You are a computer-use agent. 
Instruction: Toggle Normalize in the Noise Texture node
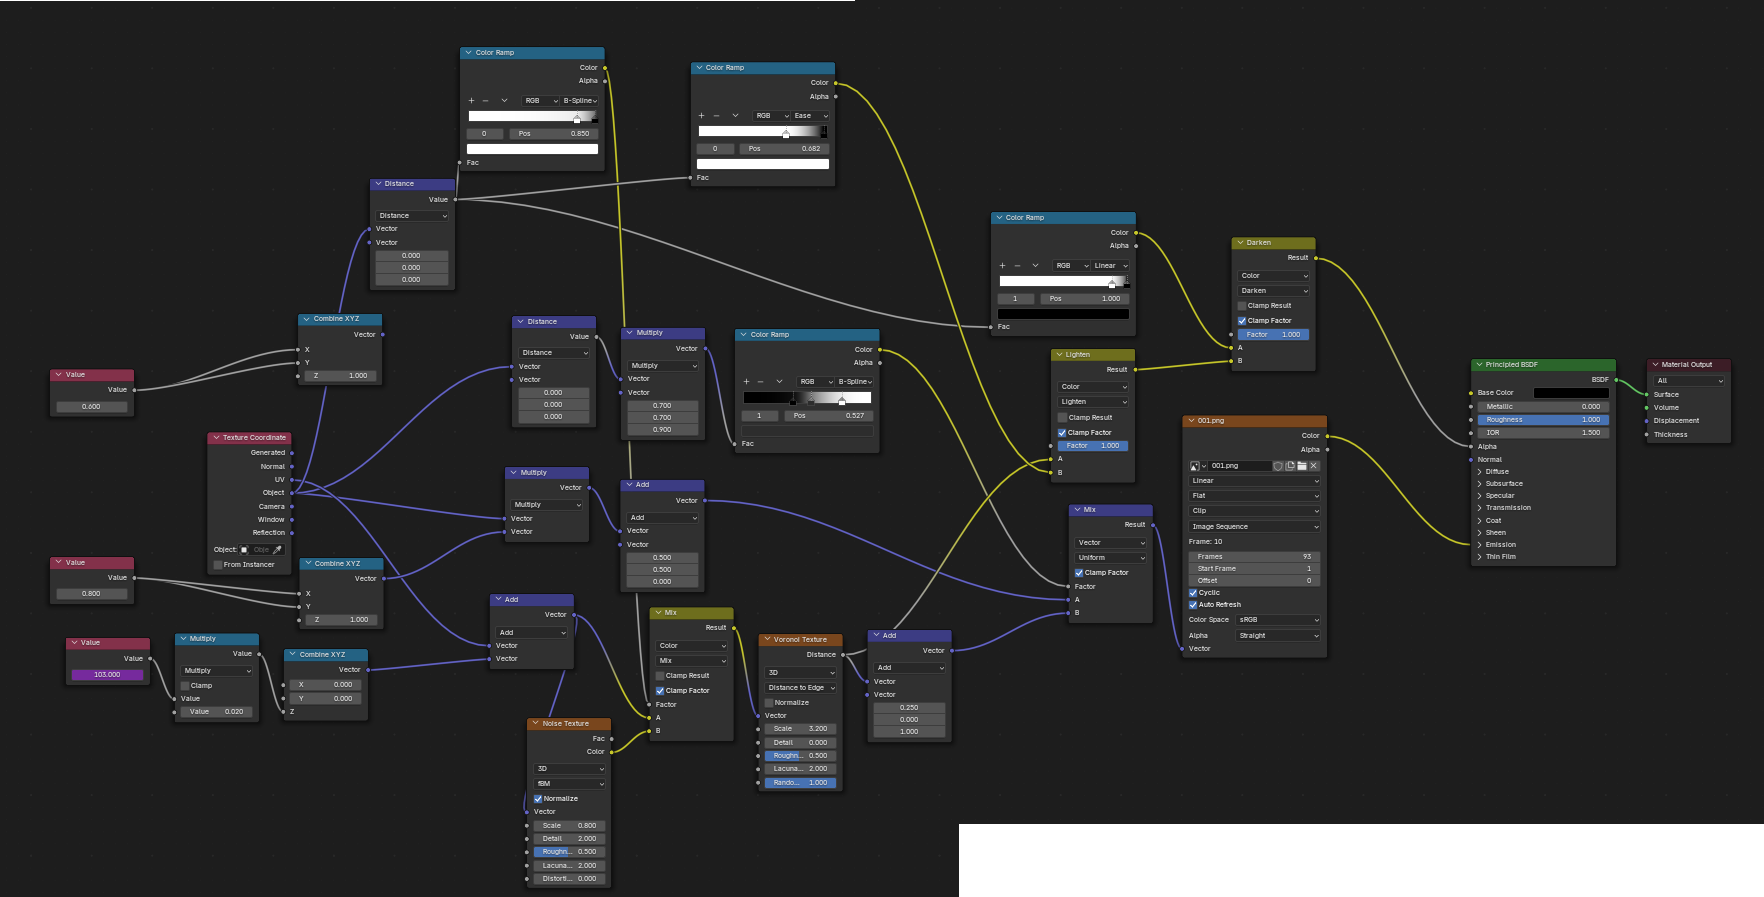tap(538, 799)
